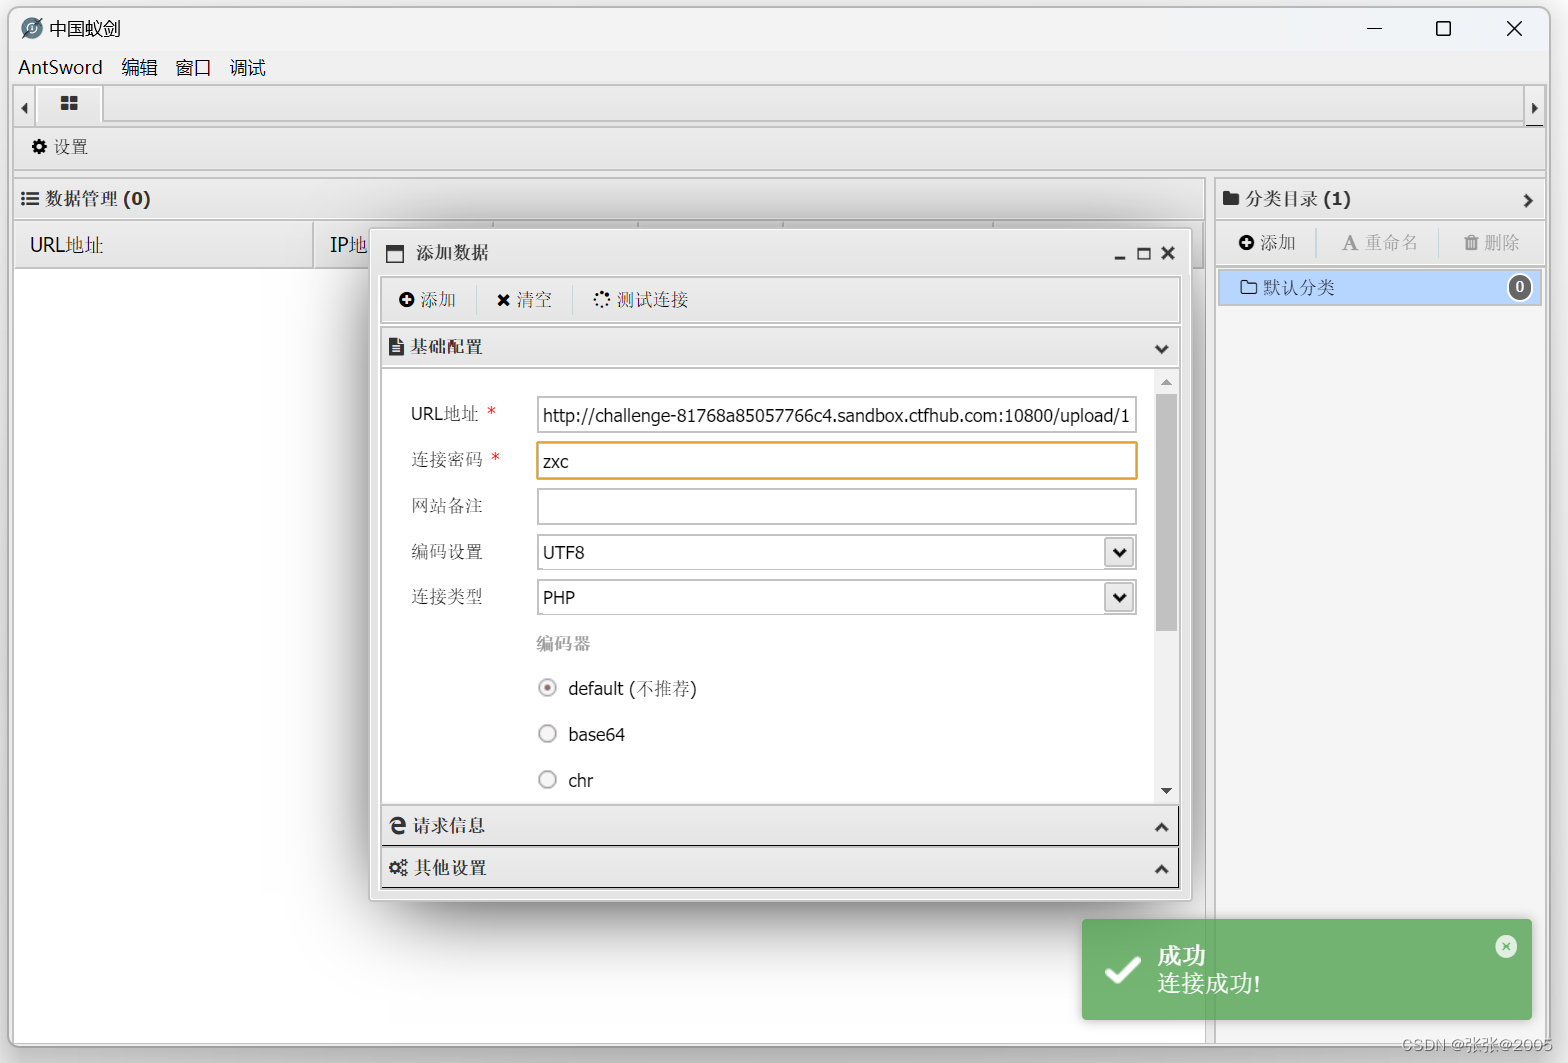Open 设置 gear settings
The image size is (1568, 1063).
[x=60, y=147]
